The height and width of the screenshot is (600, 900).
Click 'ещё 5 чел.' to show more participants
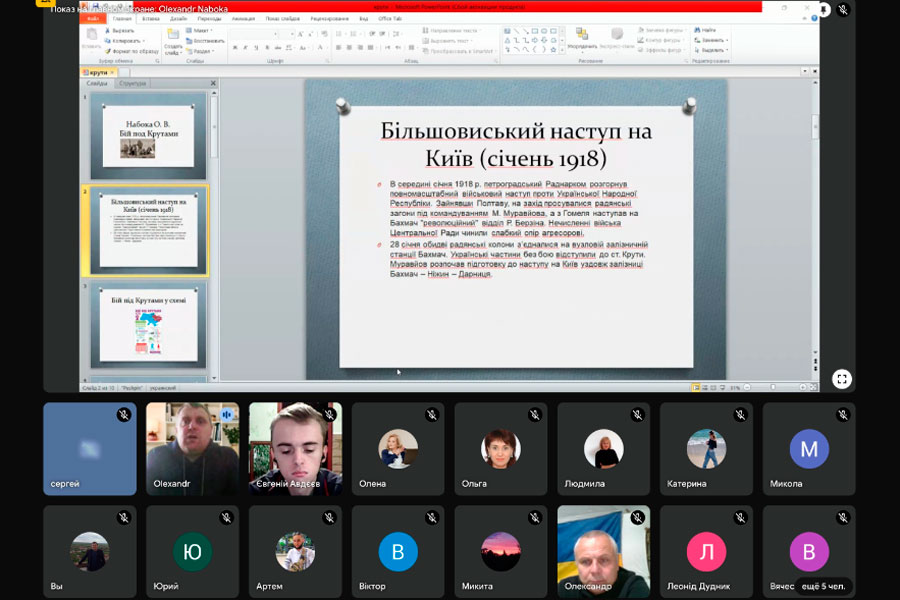click(x=824, y=585)
